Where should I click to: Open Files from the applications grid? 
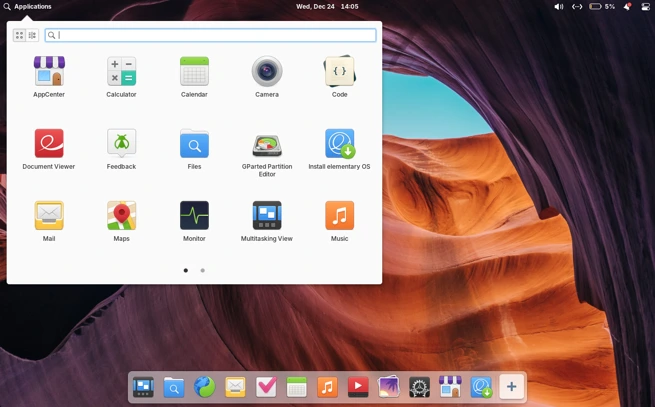[194, 149]
